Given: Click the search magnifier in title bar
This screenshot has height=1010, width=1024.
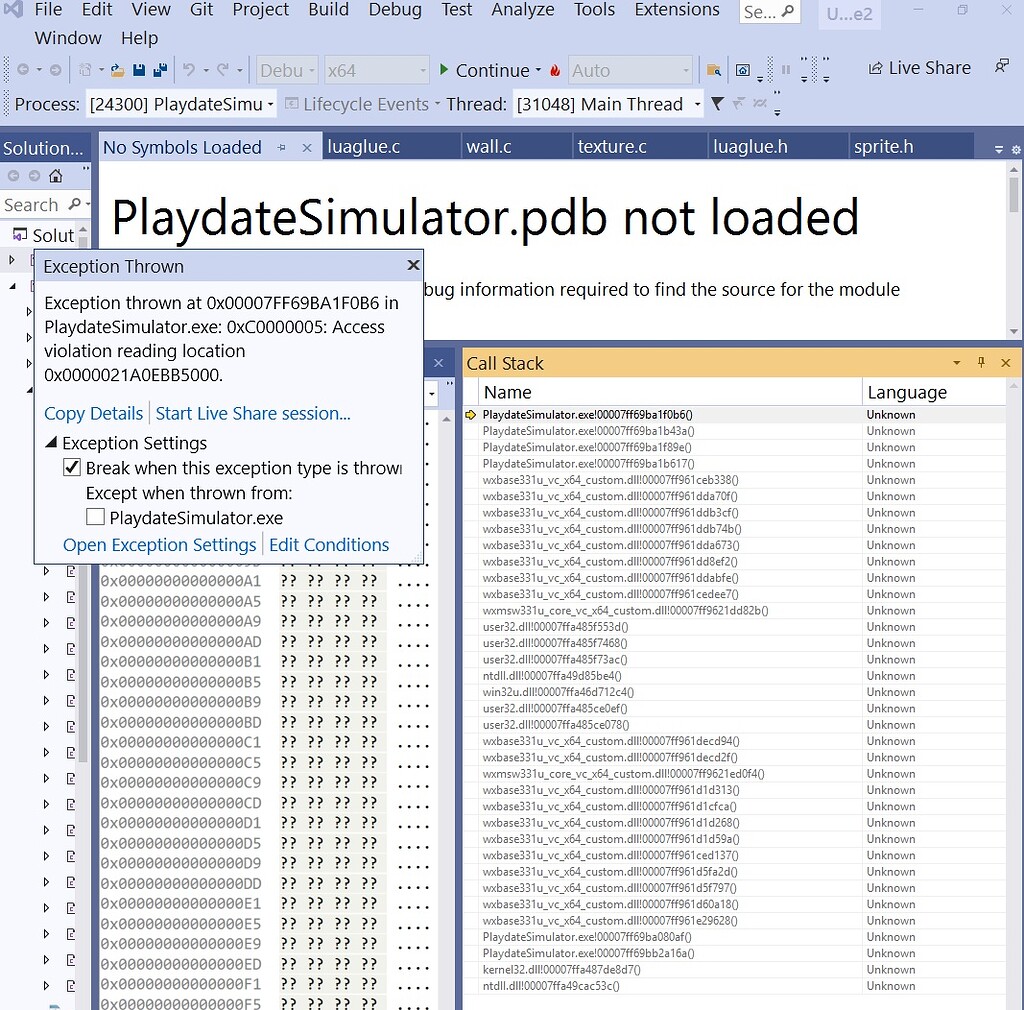Looking at the screenshot, I should [788, 11].
